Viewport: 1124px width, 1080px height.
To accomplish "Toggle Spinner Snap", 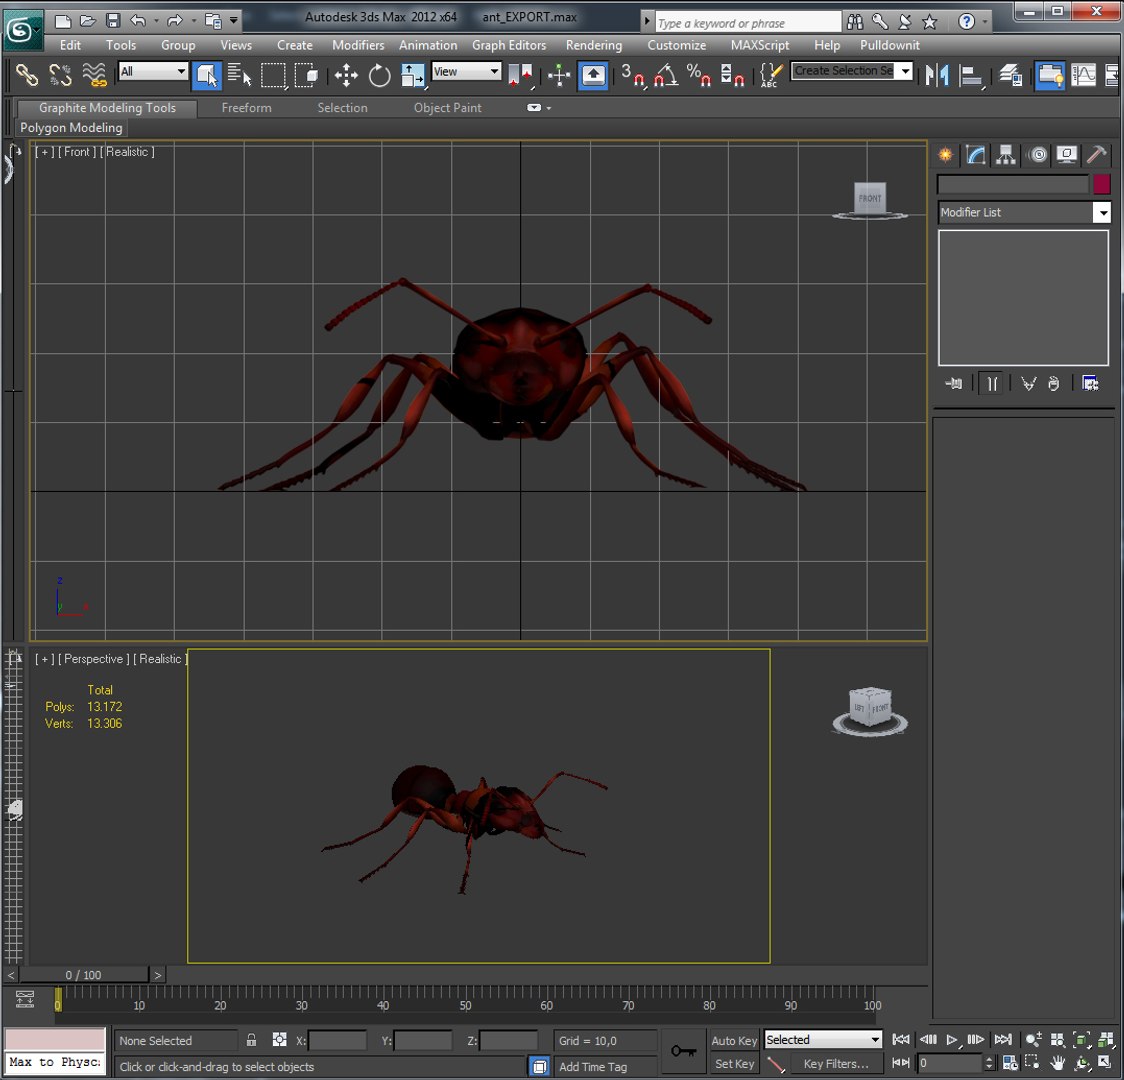I will 732,75.
